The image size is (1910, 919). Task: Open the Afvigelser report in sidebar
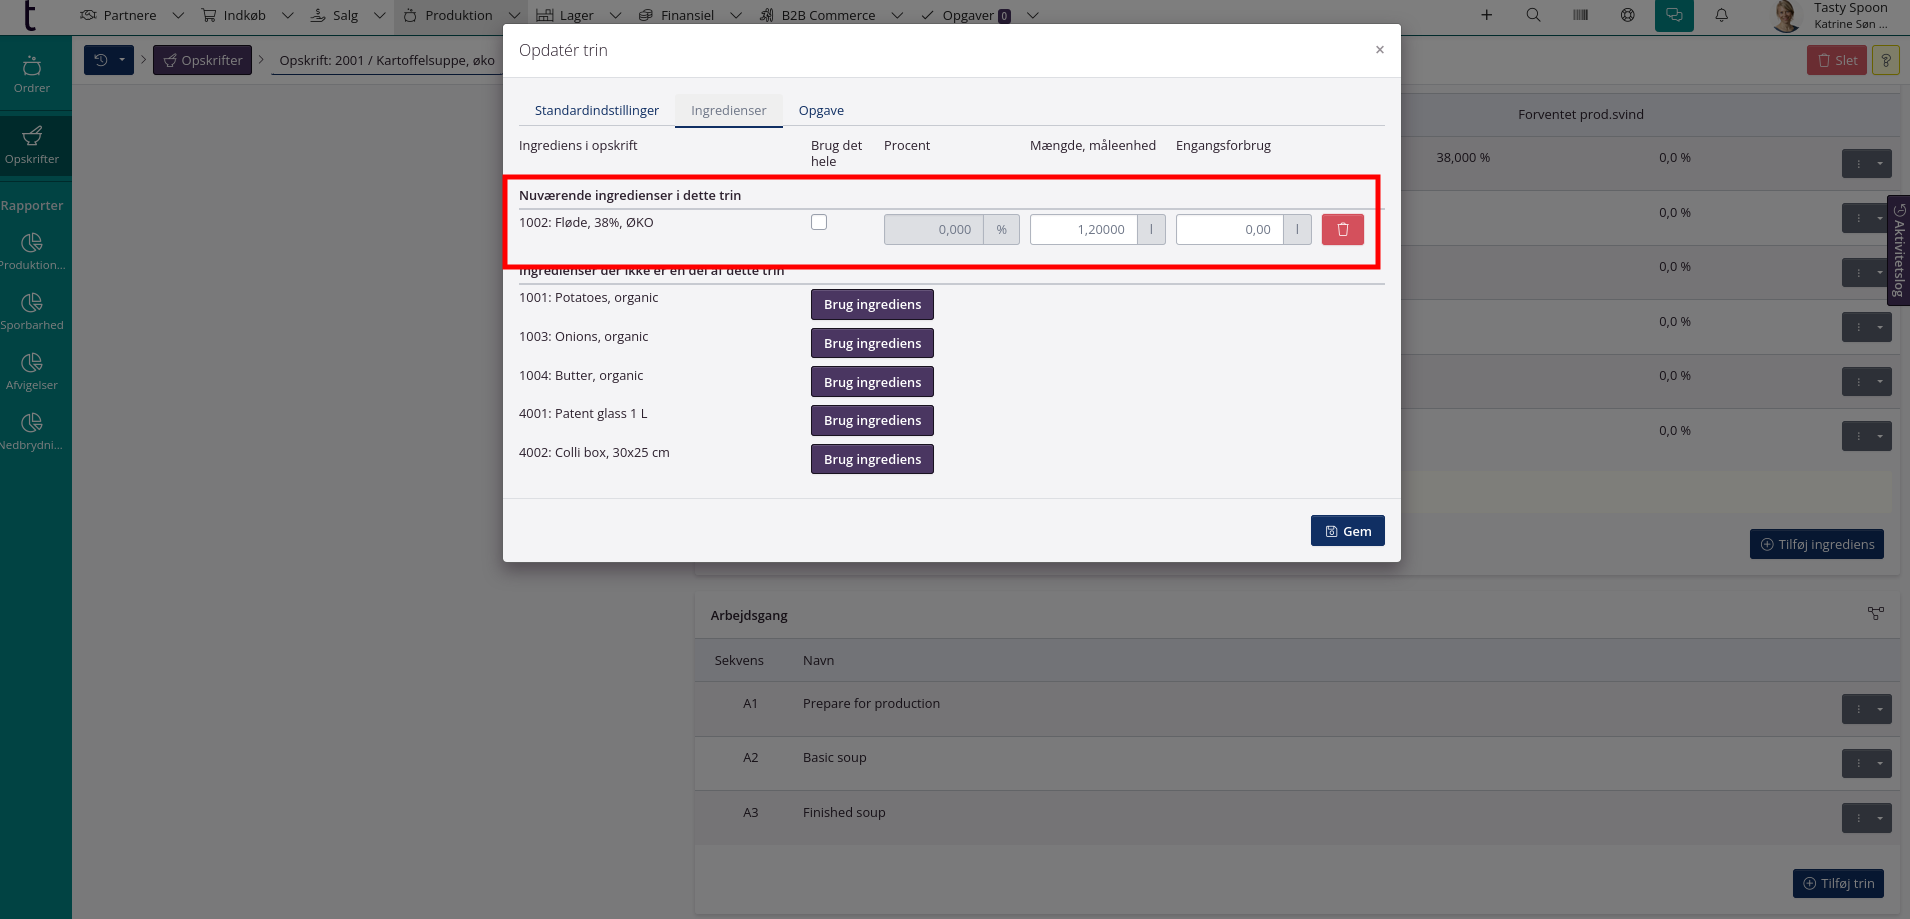(32, 371)
